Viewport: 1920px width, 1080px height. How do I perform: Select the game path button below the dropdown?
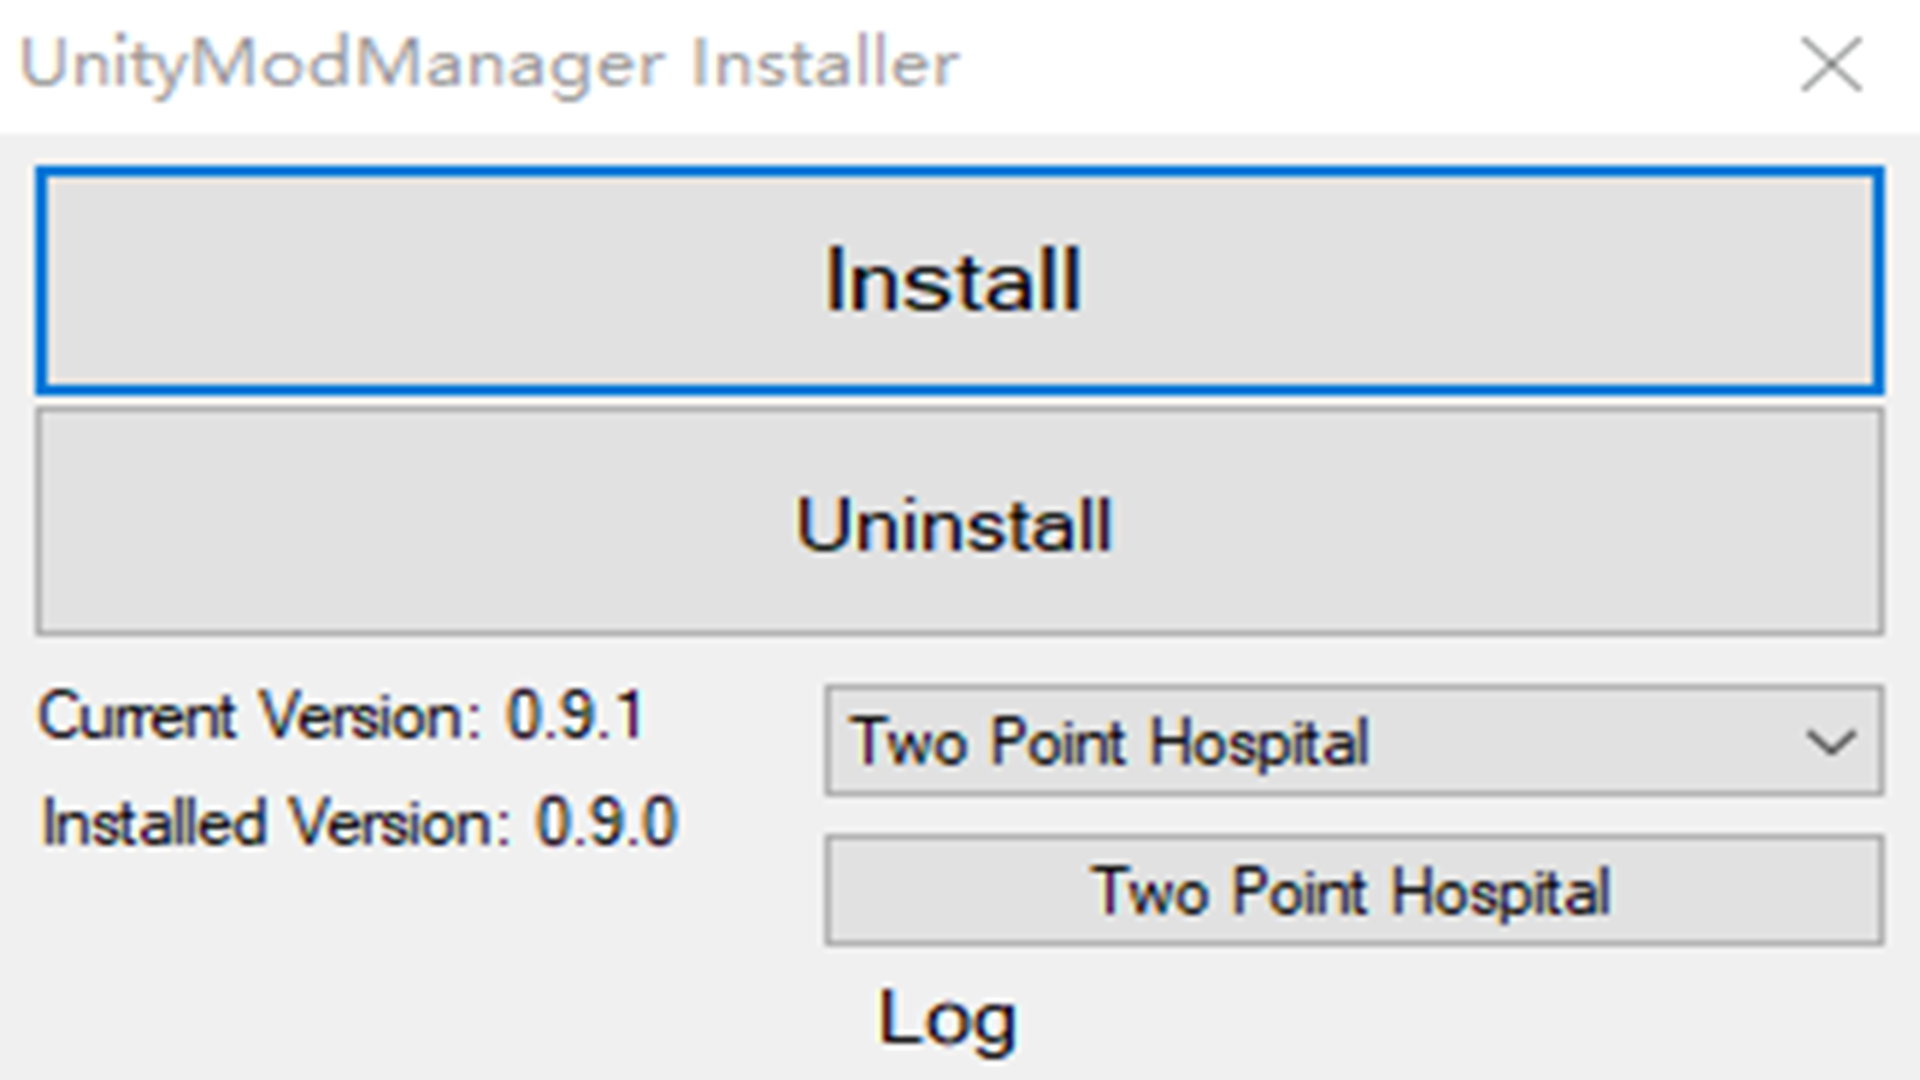(1352, 890)
